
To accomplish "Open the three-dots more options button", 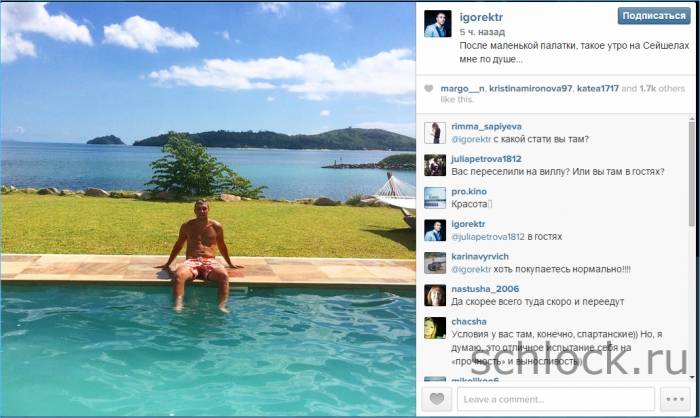I will tap(675, 399).
